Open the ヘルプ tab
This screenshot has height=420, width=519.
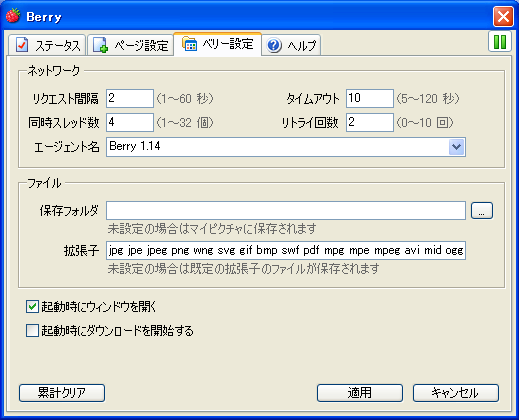291,45
